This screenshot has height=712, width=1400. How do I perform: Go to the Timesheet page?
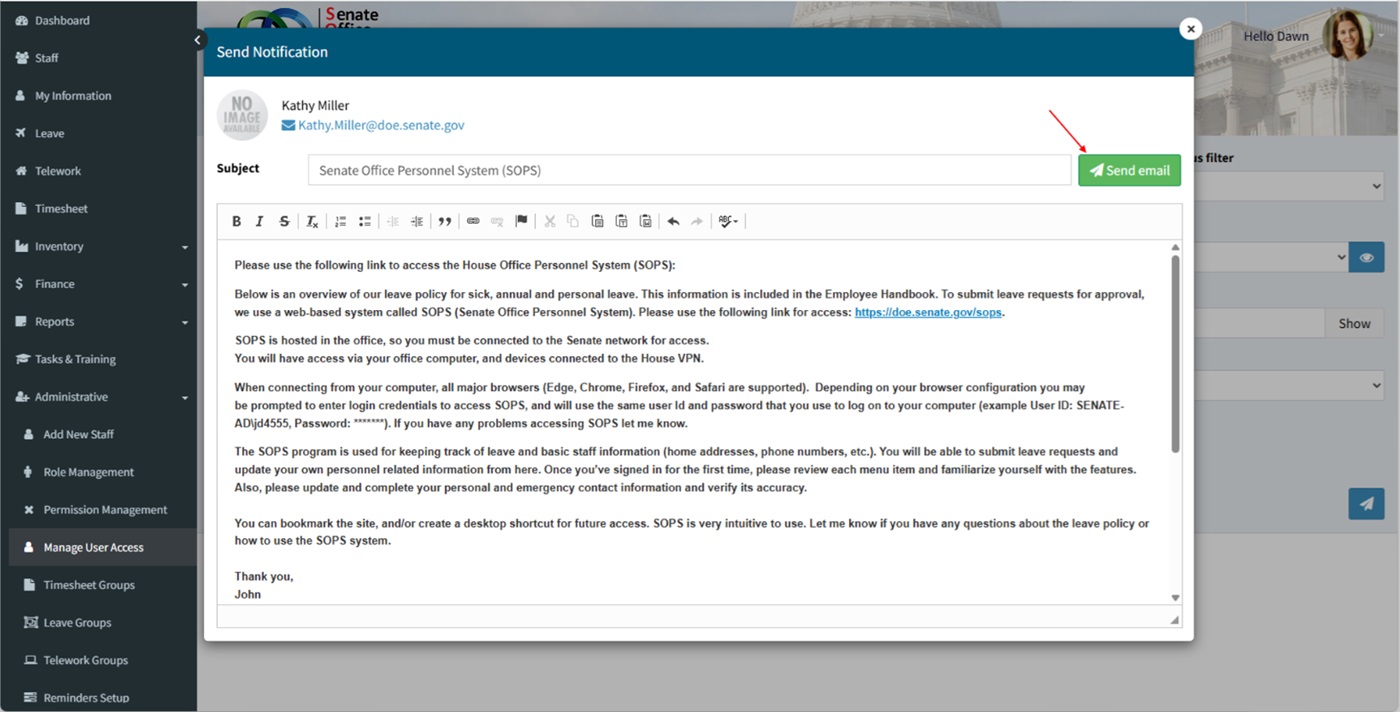[61, 209]
